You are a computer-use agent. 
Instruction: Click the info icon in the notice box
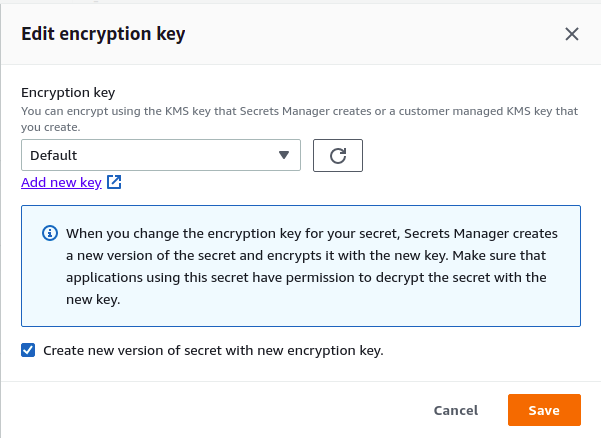tap(49, 234)
